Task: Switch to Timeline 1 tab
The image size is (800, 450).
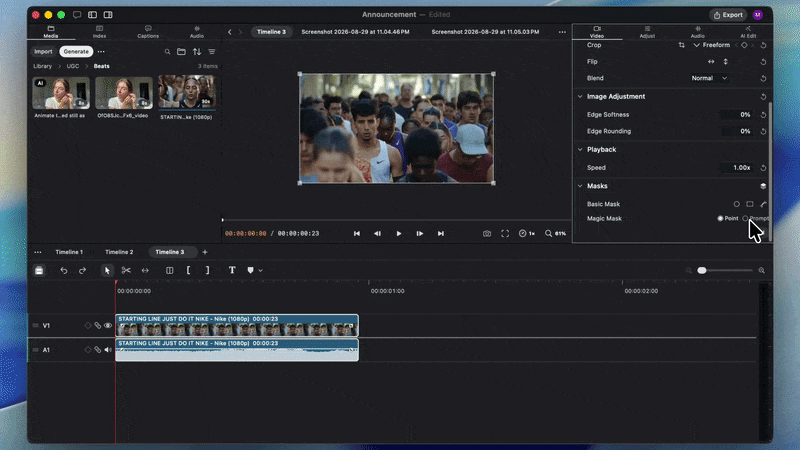Action: coord(69,252)
